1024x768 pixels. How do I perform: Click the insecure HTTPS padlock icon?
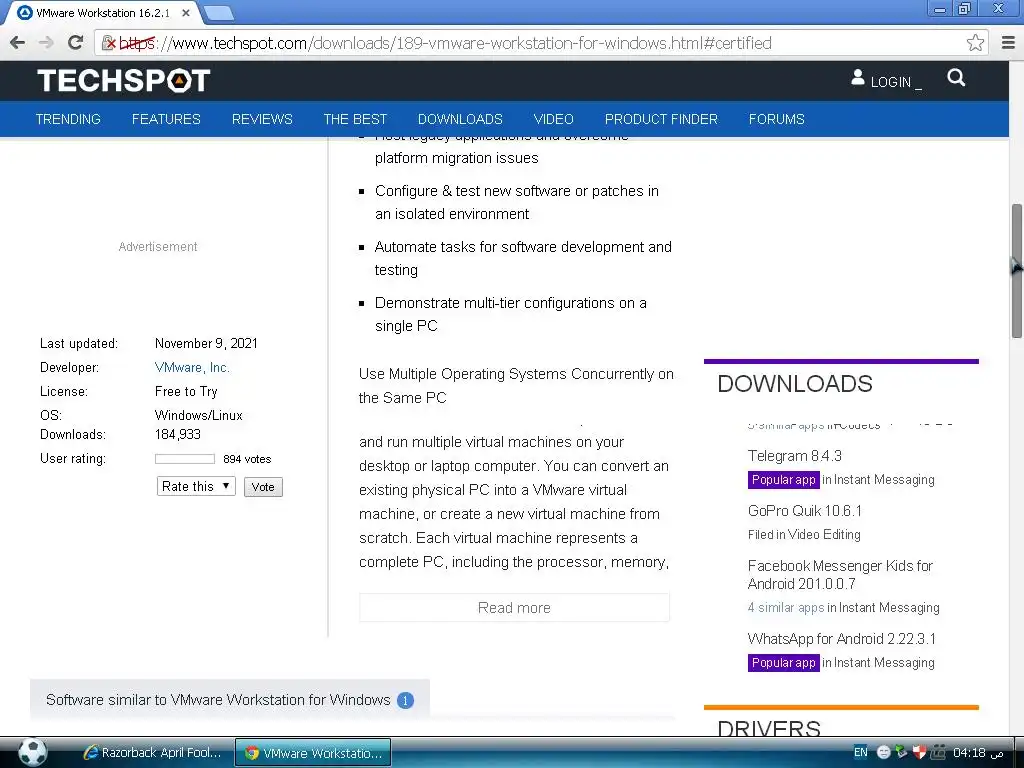pyautogui.click(x=108, y=43)
